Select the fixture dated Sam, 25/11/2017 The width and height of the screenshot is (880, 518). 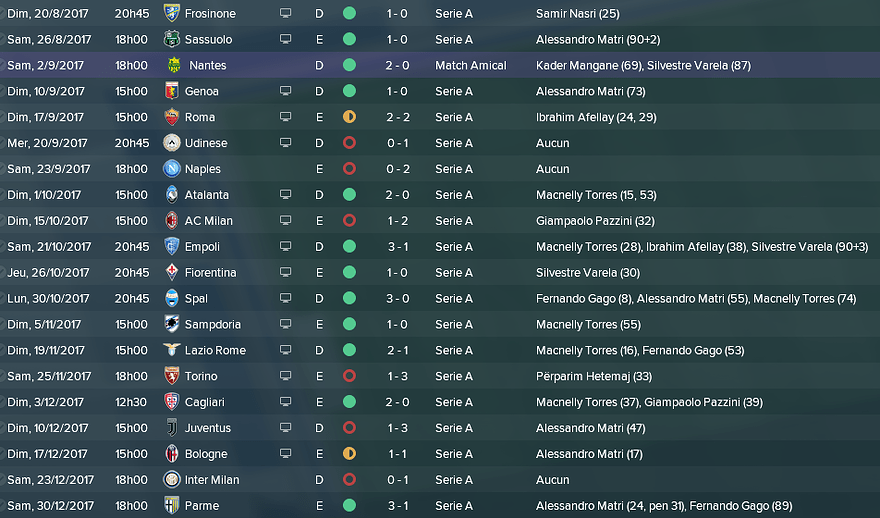click(x=50, y=376)
